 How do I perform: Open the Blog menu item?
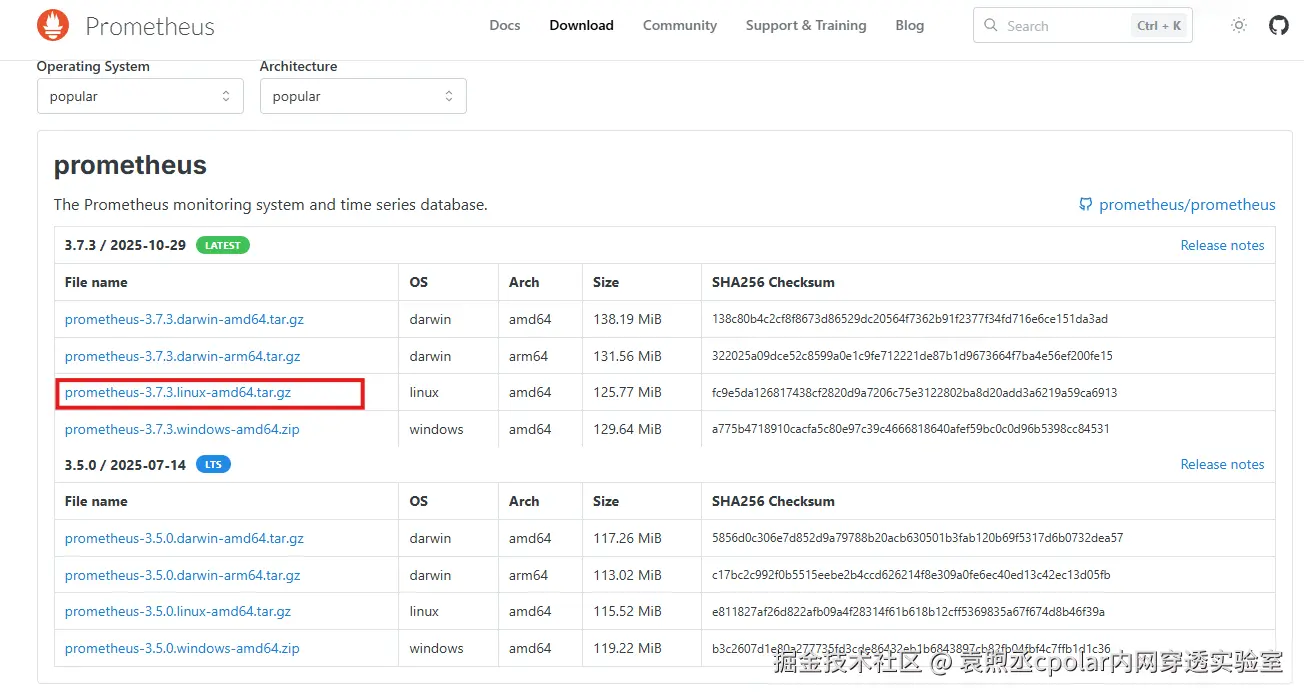910,25
